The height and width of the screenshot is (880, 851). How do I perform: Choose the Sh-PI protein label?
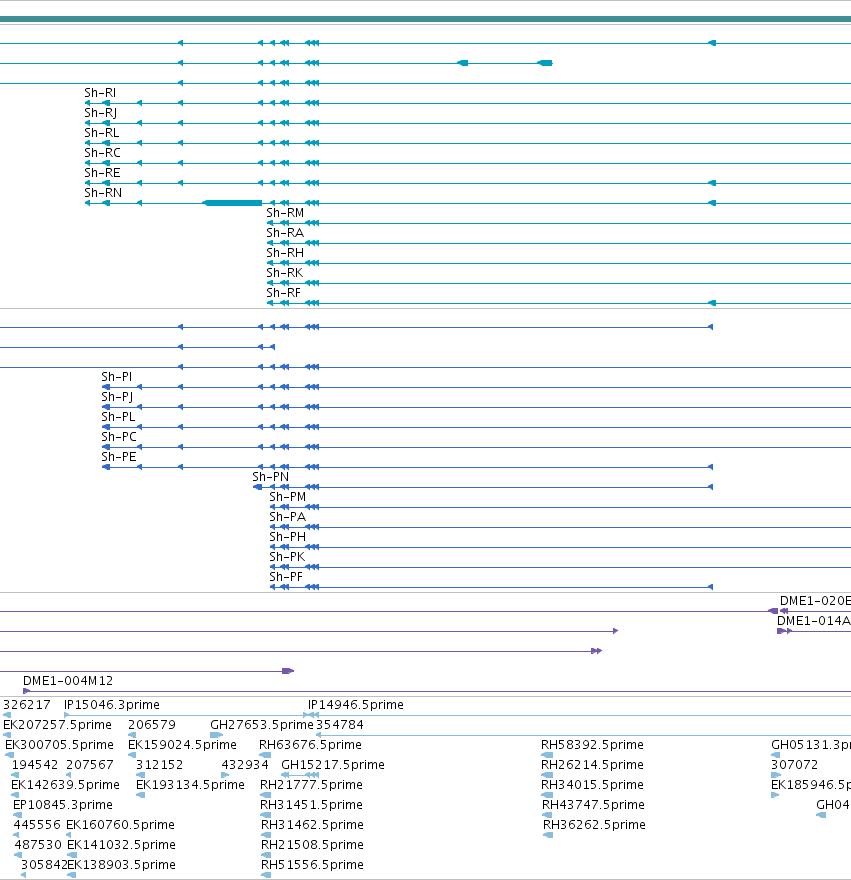[116, 377]
